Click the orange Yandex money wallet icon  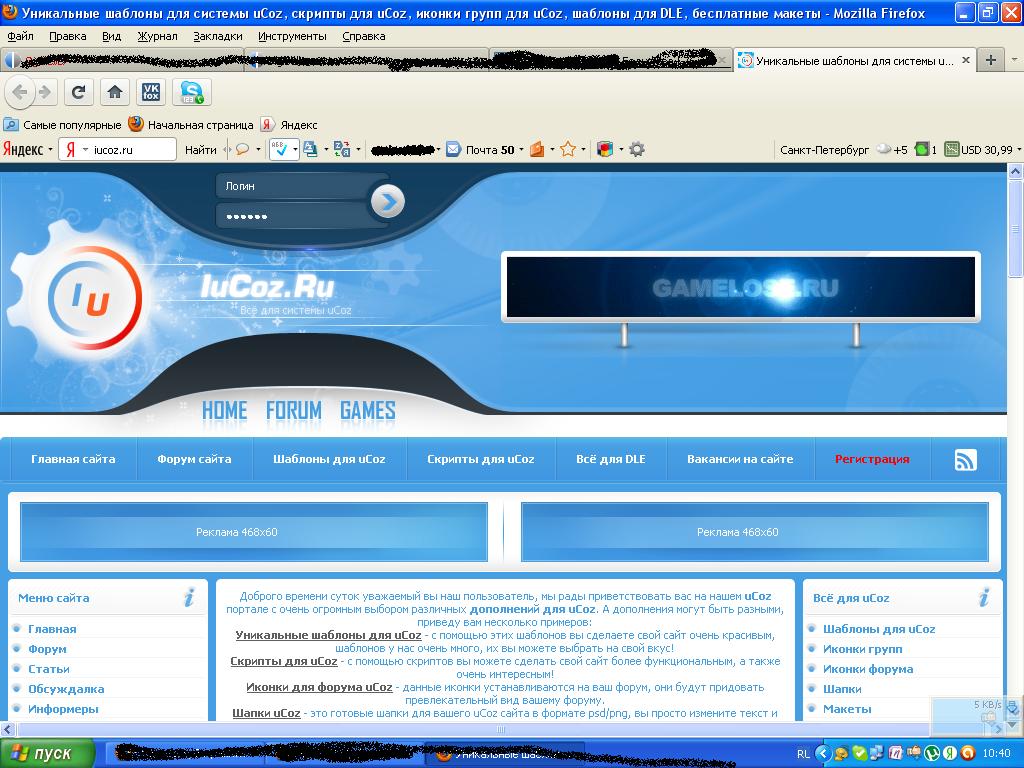[537, 150]
